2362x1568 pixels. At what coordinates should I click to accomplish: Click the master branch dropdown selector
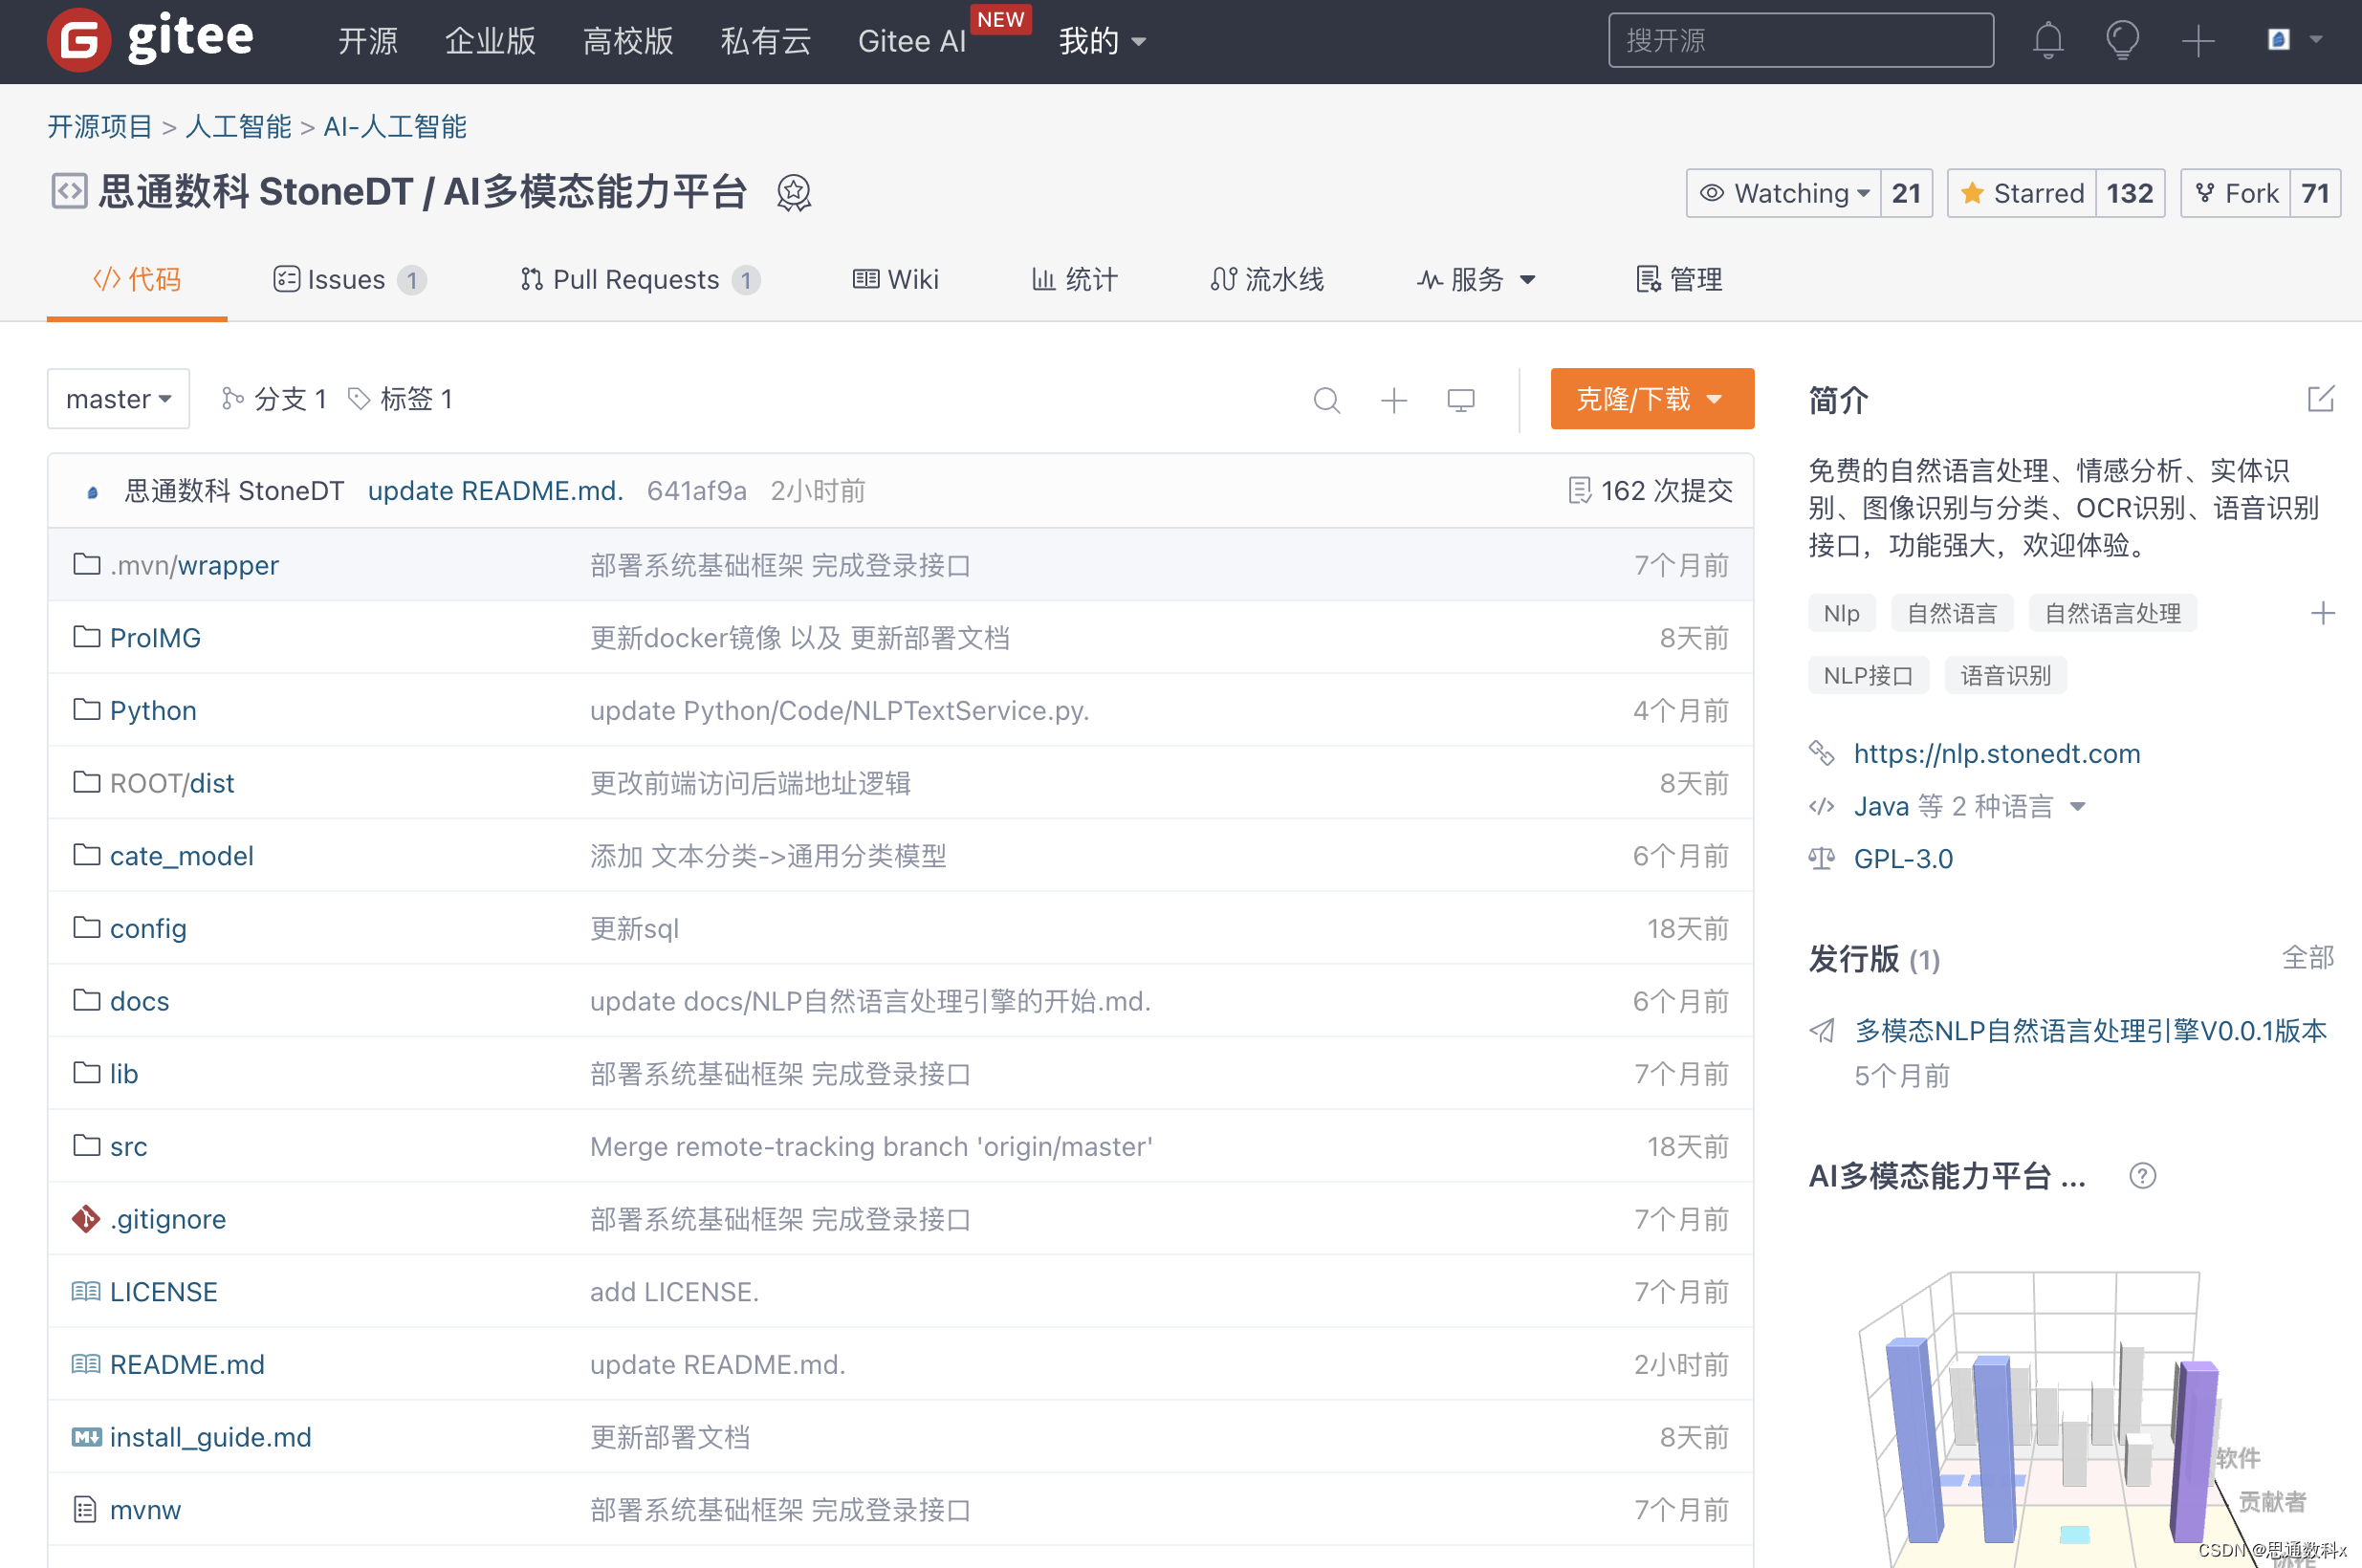pyautogui.click(x=114, y=399)
